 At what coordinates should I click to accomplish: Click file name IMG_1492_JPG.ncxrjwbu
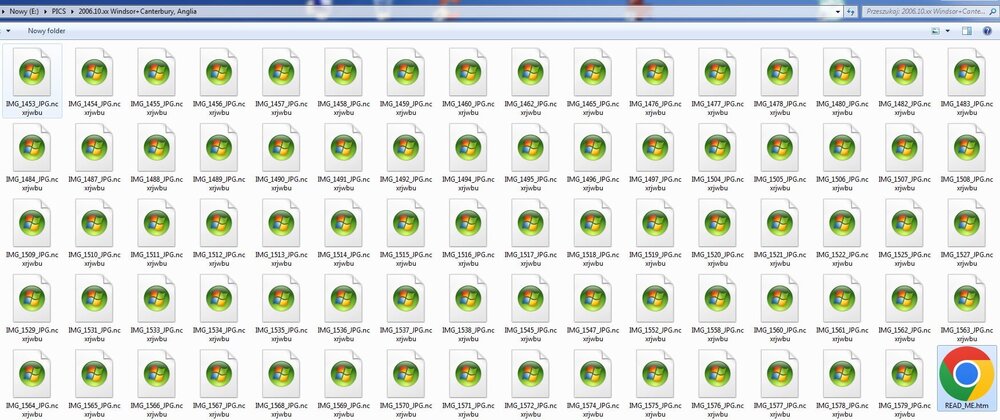pyautogui.click(x=406, y=183)
